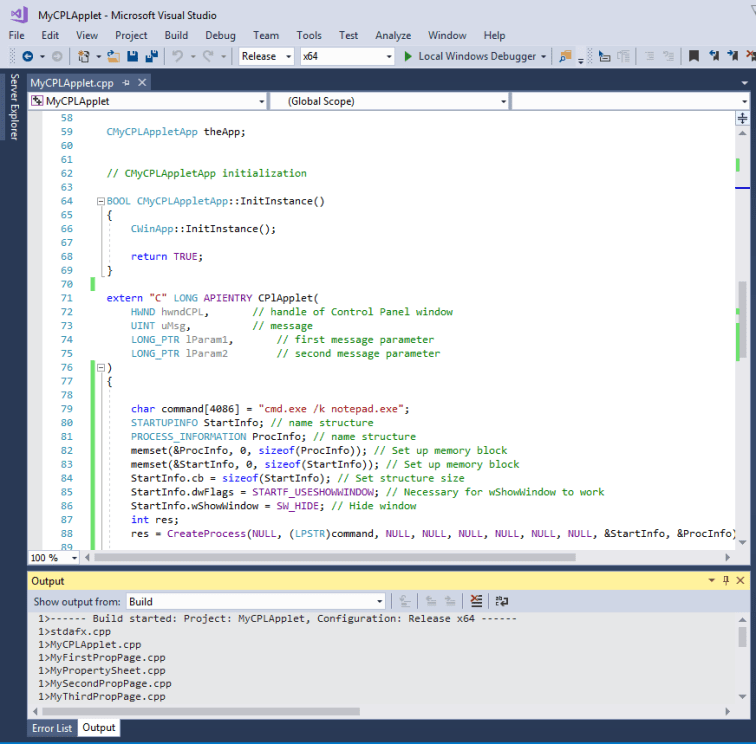Clear all output with Clear All icon

[x=476, y=601]
